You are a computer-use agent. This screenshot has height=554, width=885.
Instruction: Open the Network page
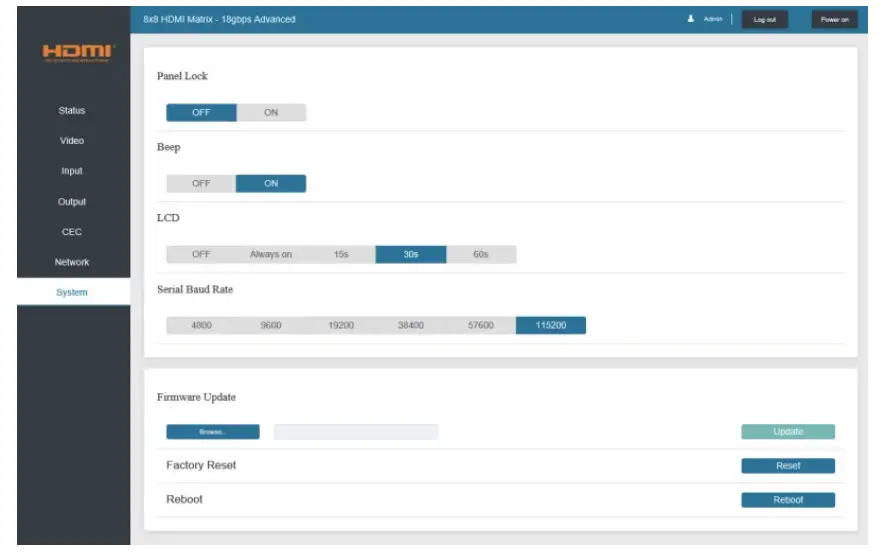click(72, 263)
